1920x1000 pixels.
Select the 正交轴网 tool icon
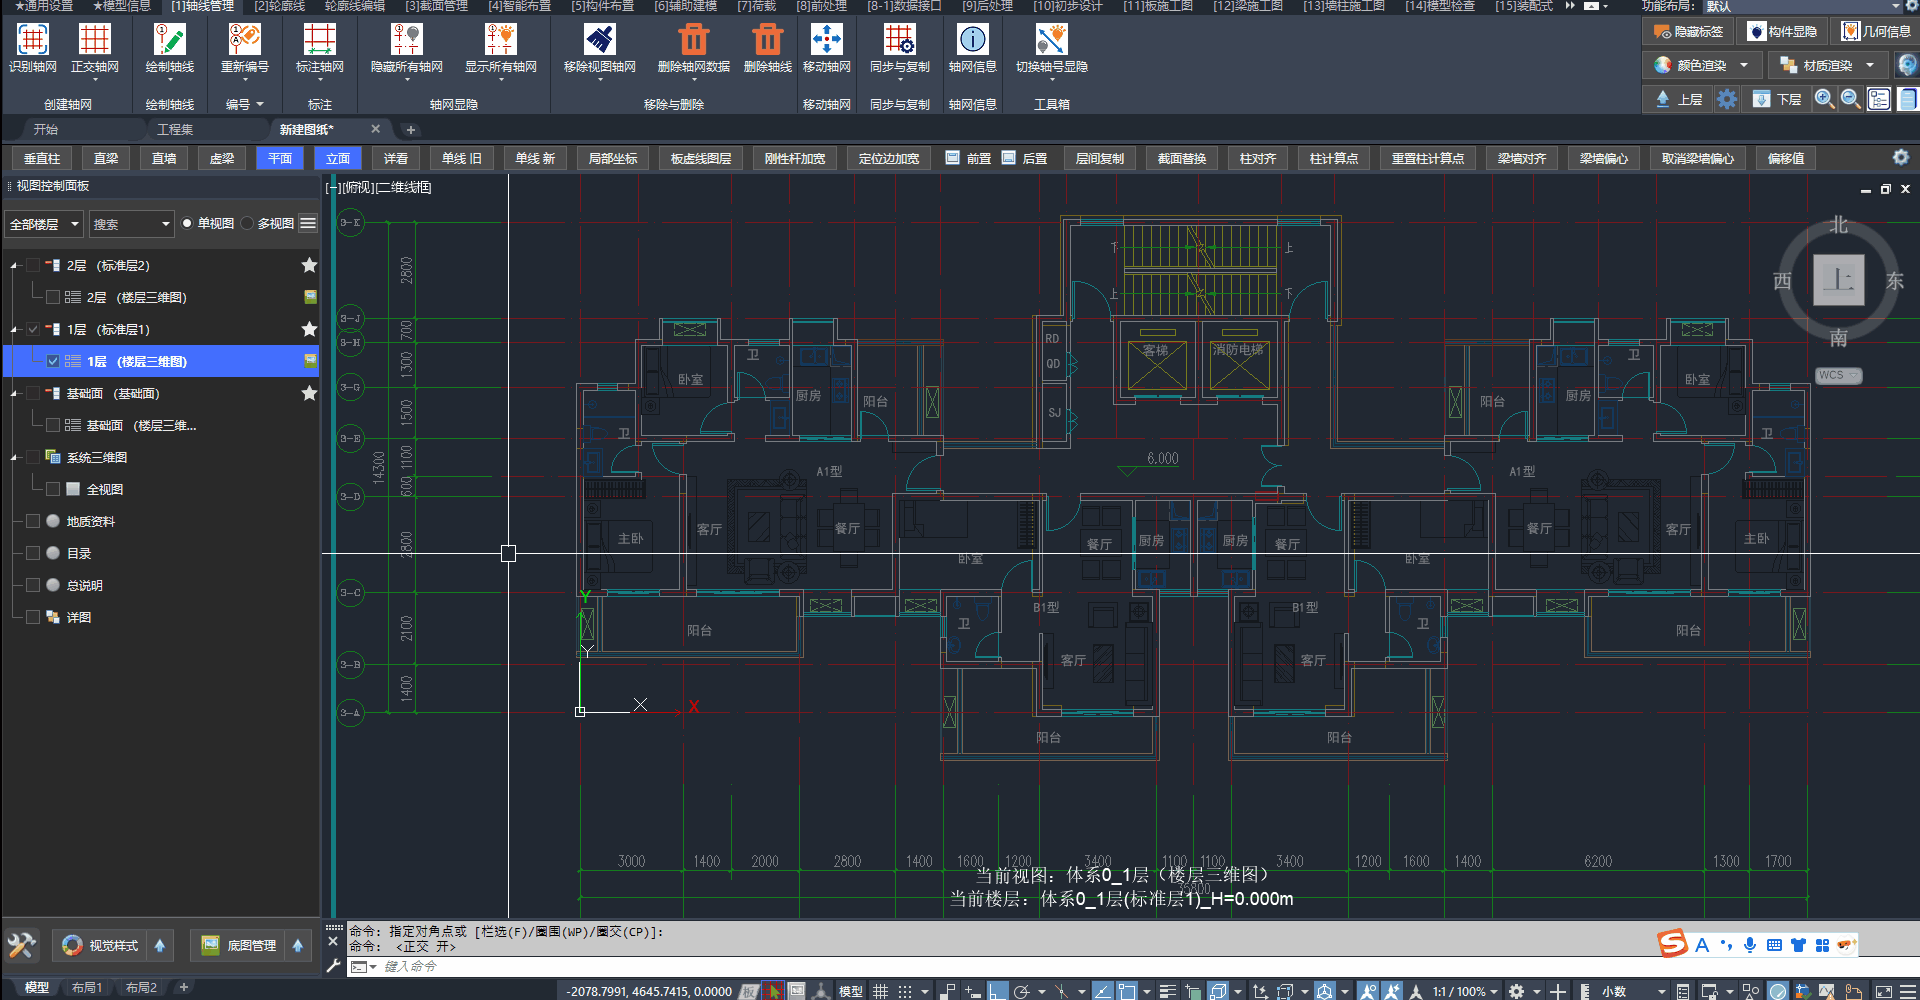pyautogui.click(x=95, y=40)
